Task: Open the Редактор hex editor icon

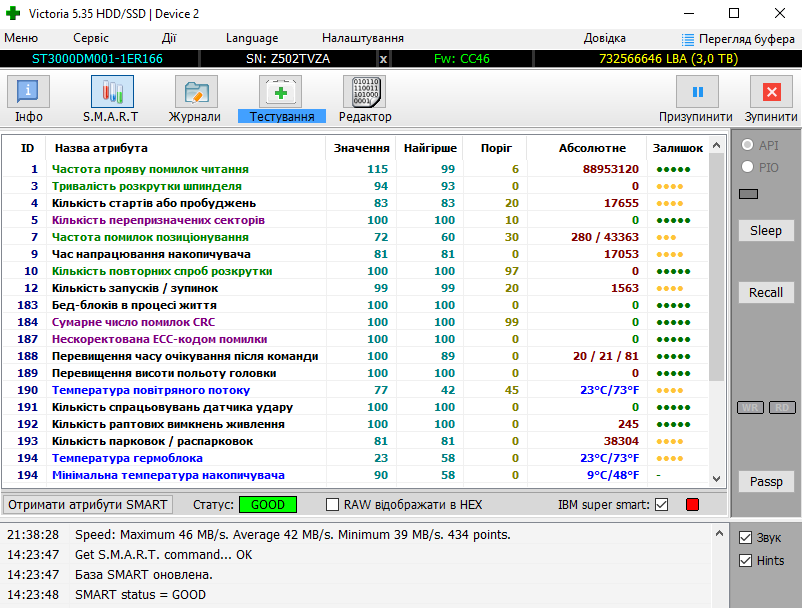Action: (x=365, y=93)
